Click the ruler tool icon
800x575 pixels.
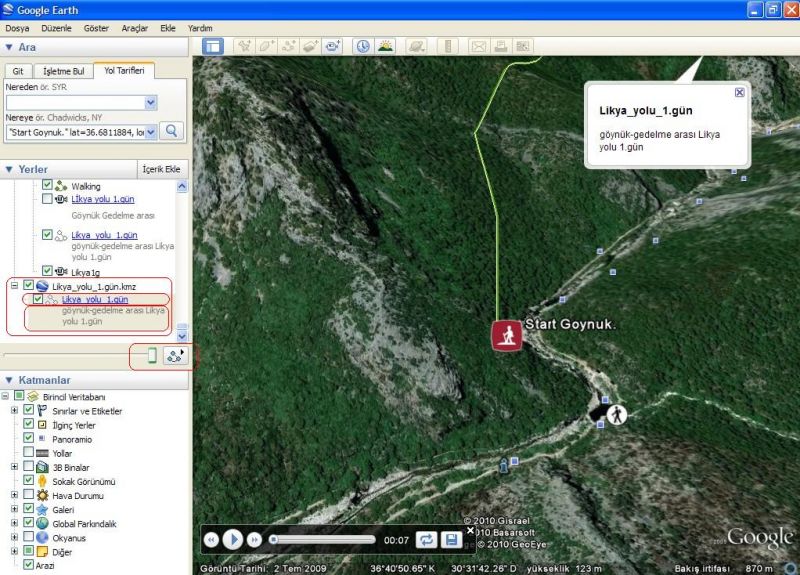[x=447, y=46]
